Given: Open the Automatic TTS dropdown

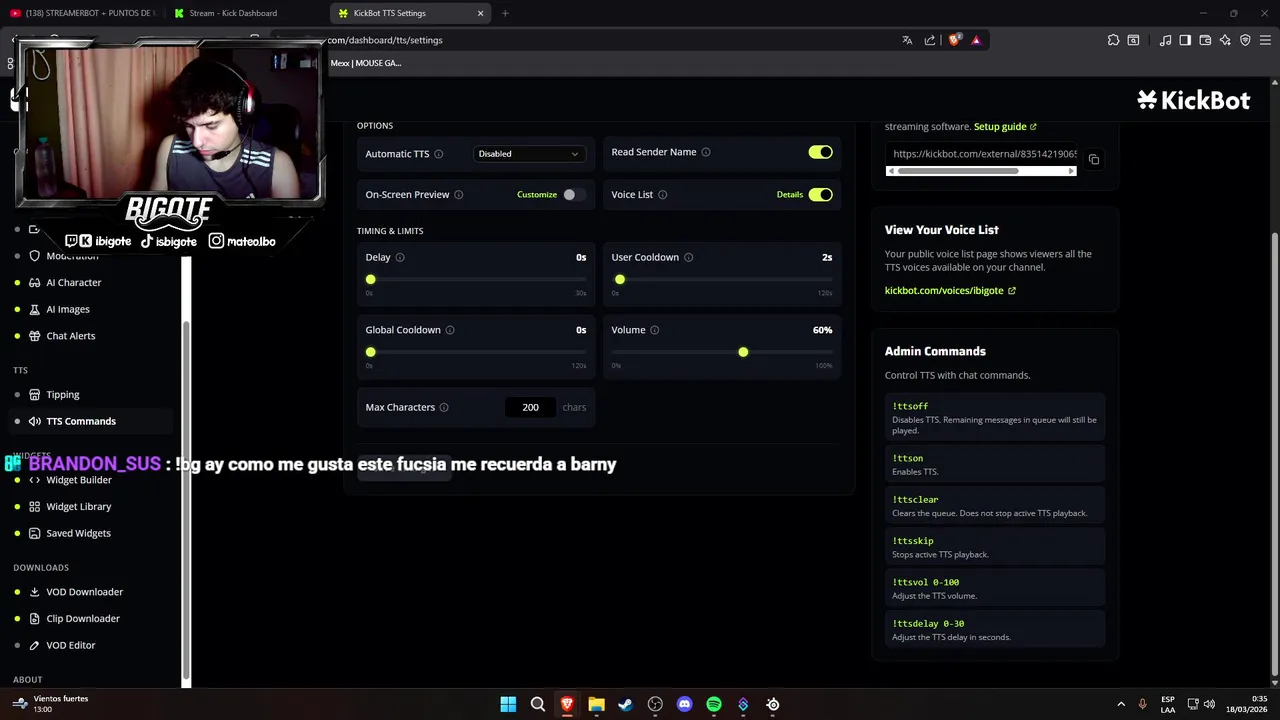Looking at the screenshot, I should (528, 154).
